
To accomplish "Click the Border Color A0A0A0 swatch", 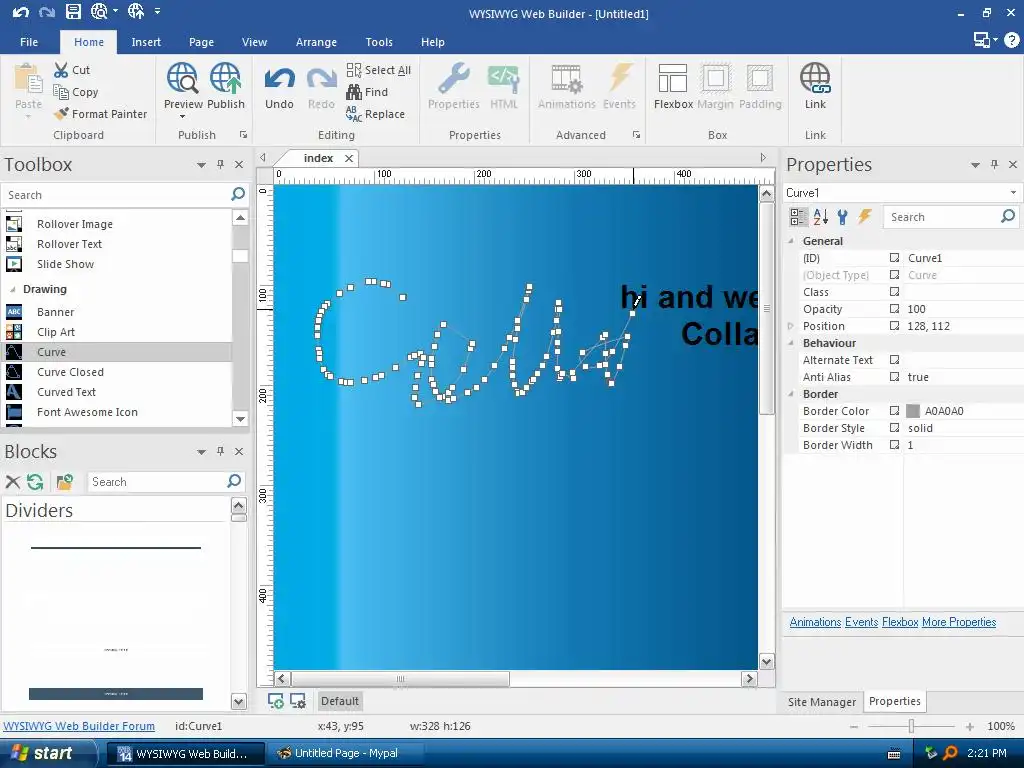I will point(913,411).
